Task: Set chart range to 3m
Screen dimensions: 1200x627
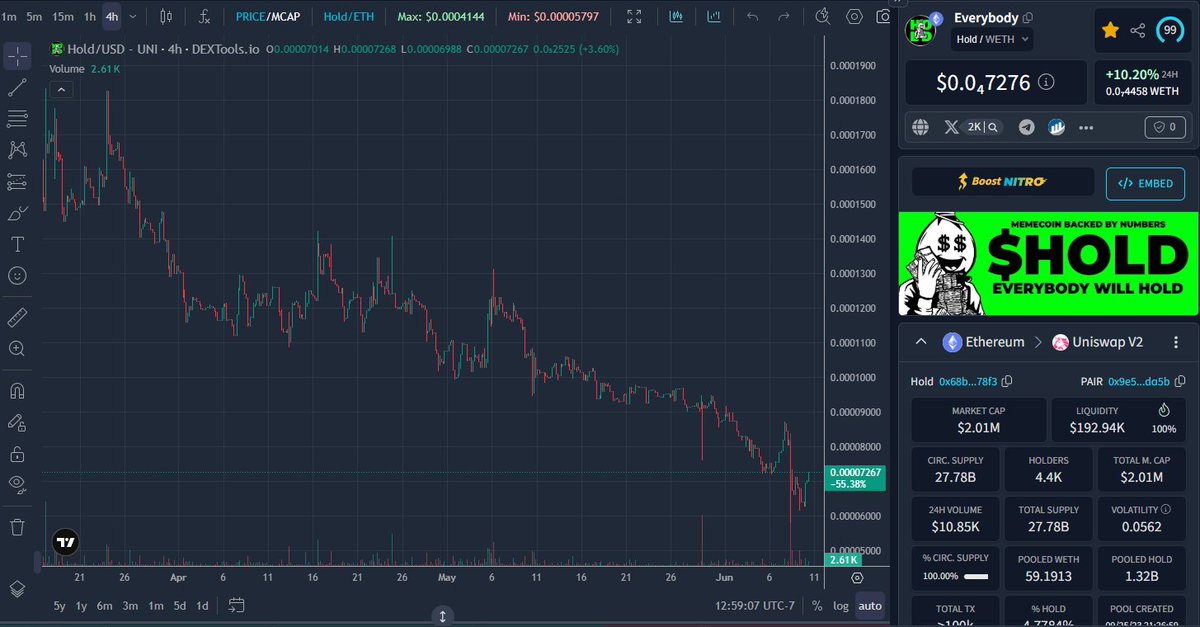Action: (131, 605)
